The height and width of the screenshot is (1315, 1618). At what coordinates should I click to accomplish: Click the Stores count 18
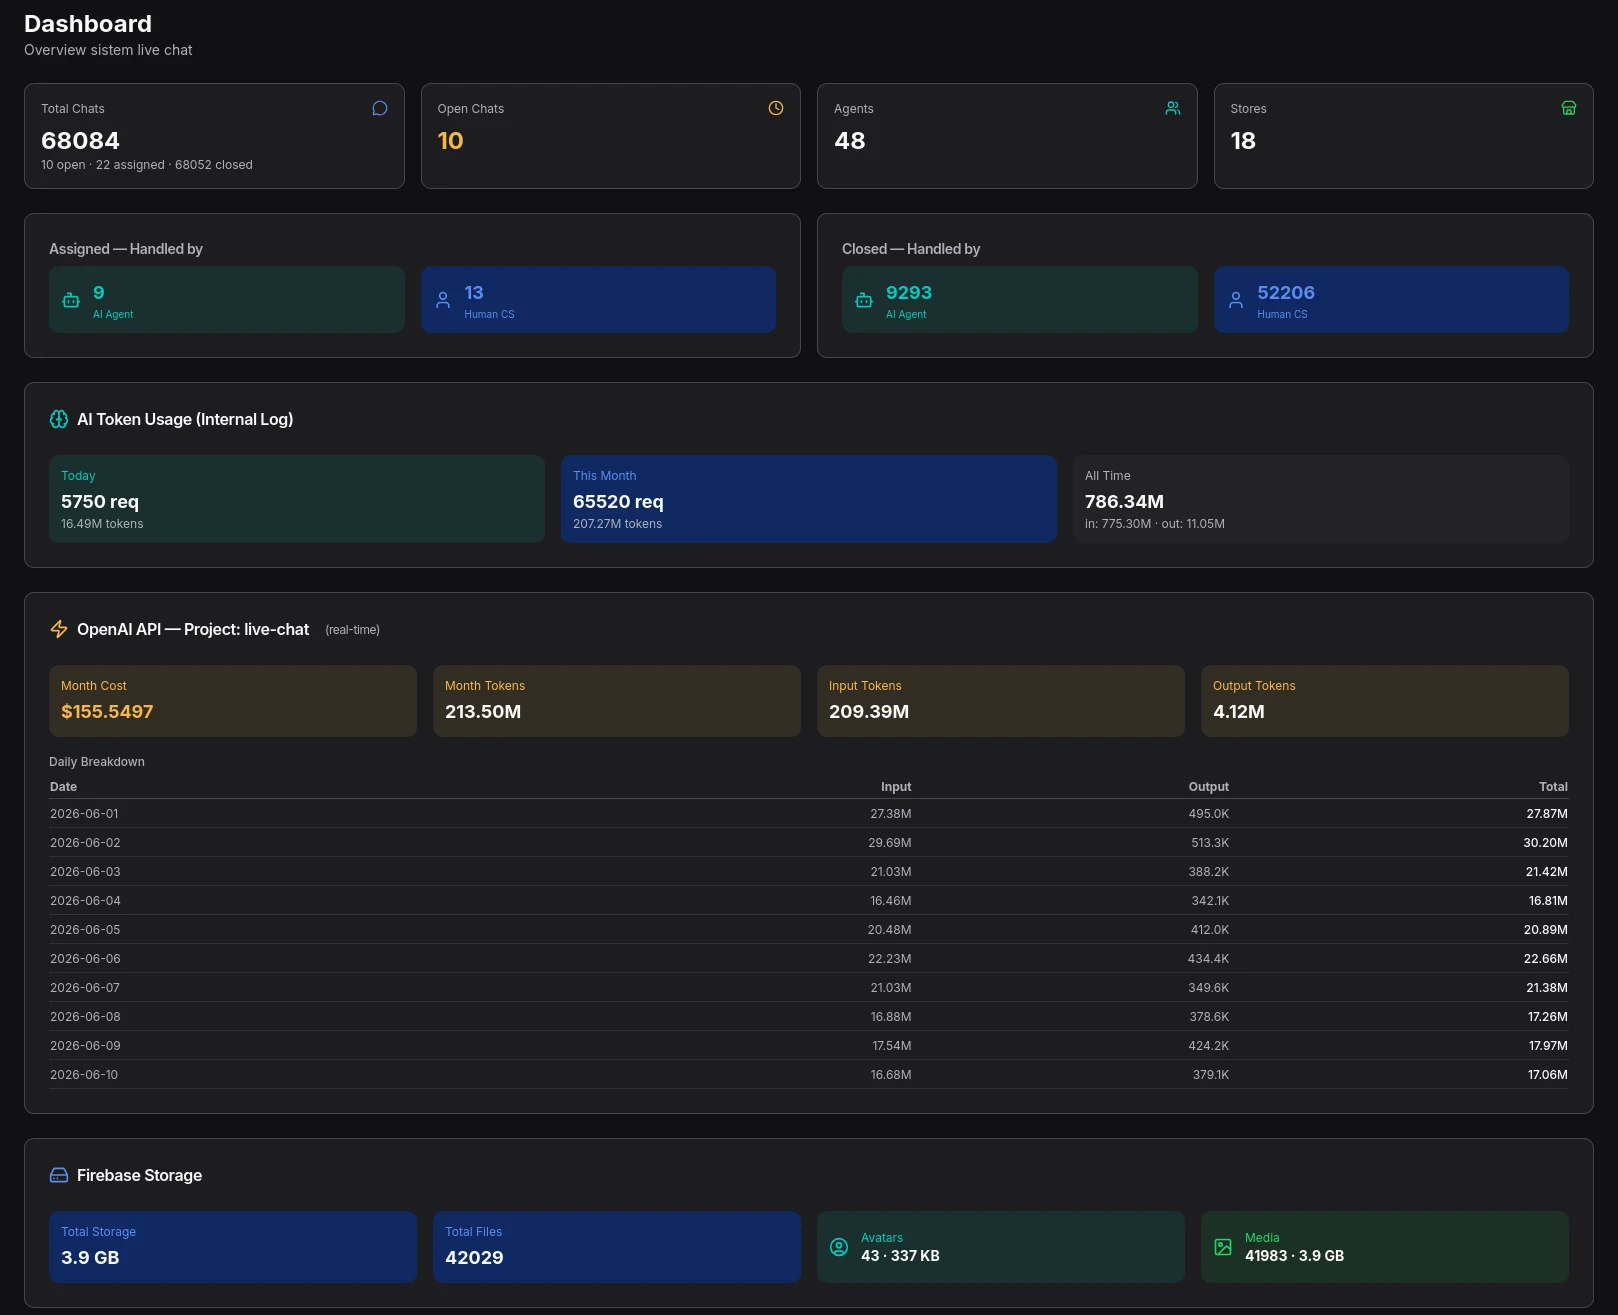coord(1243,141)
